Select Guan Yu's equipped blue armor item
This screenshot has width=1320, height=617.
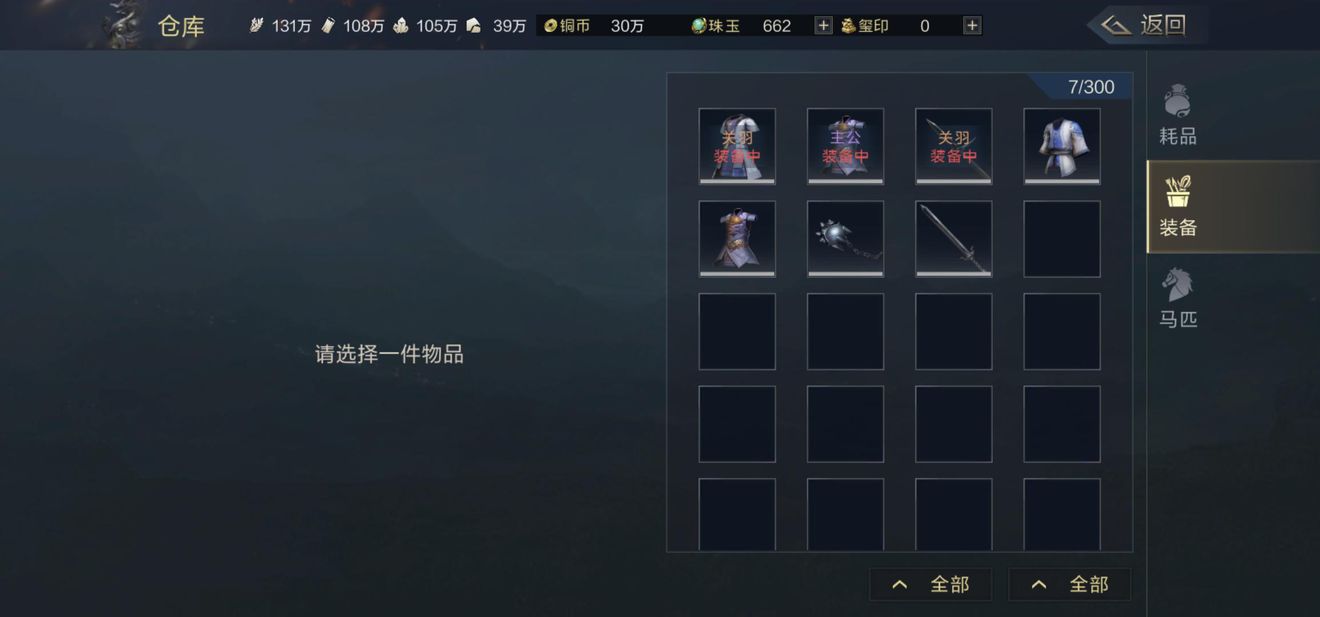click(737, 146)
